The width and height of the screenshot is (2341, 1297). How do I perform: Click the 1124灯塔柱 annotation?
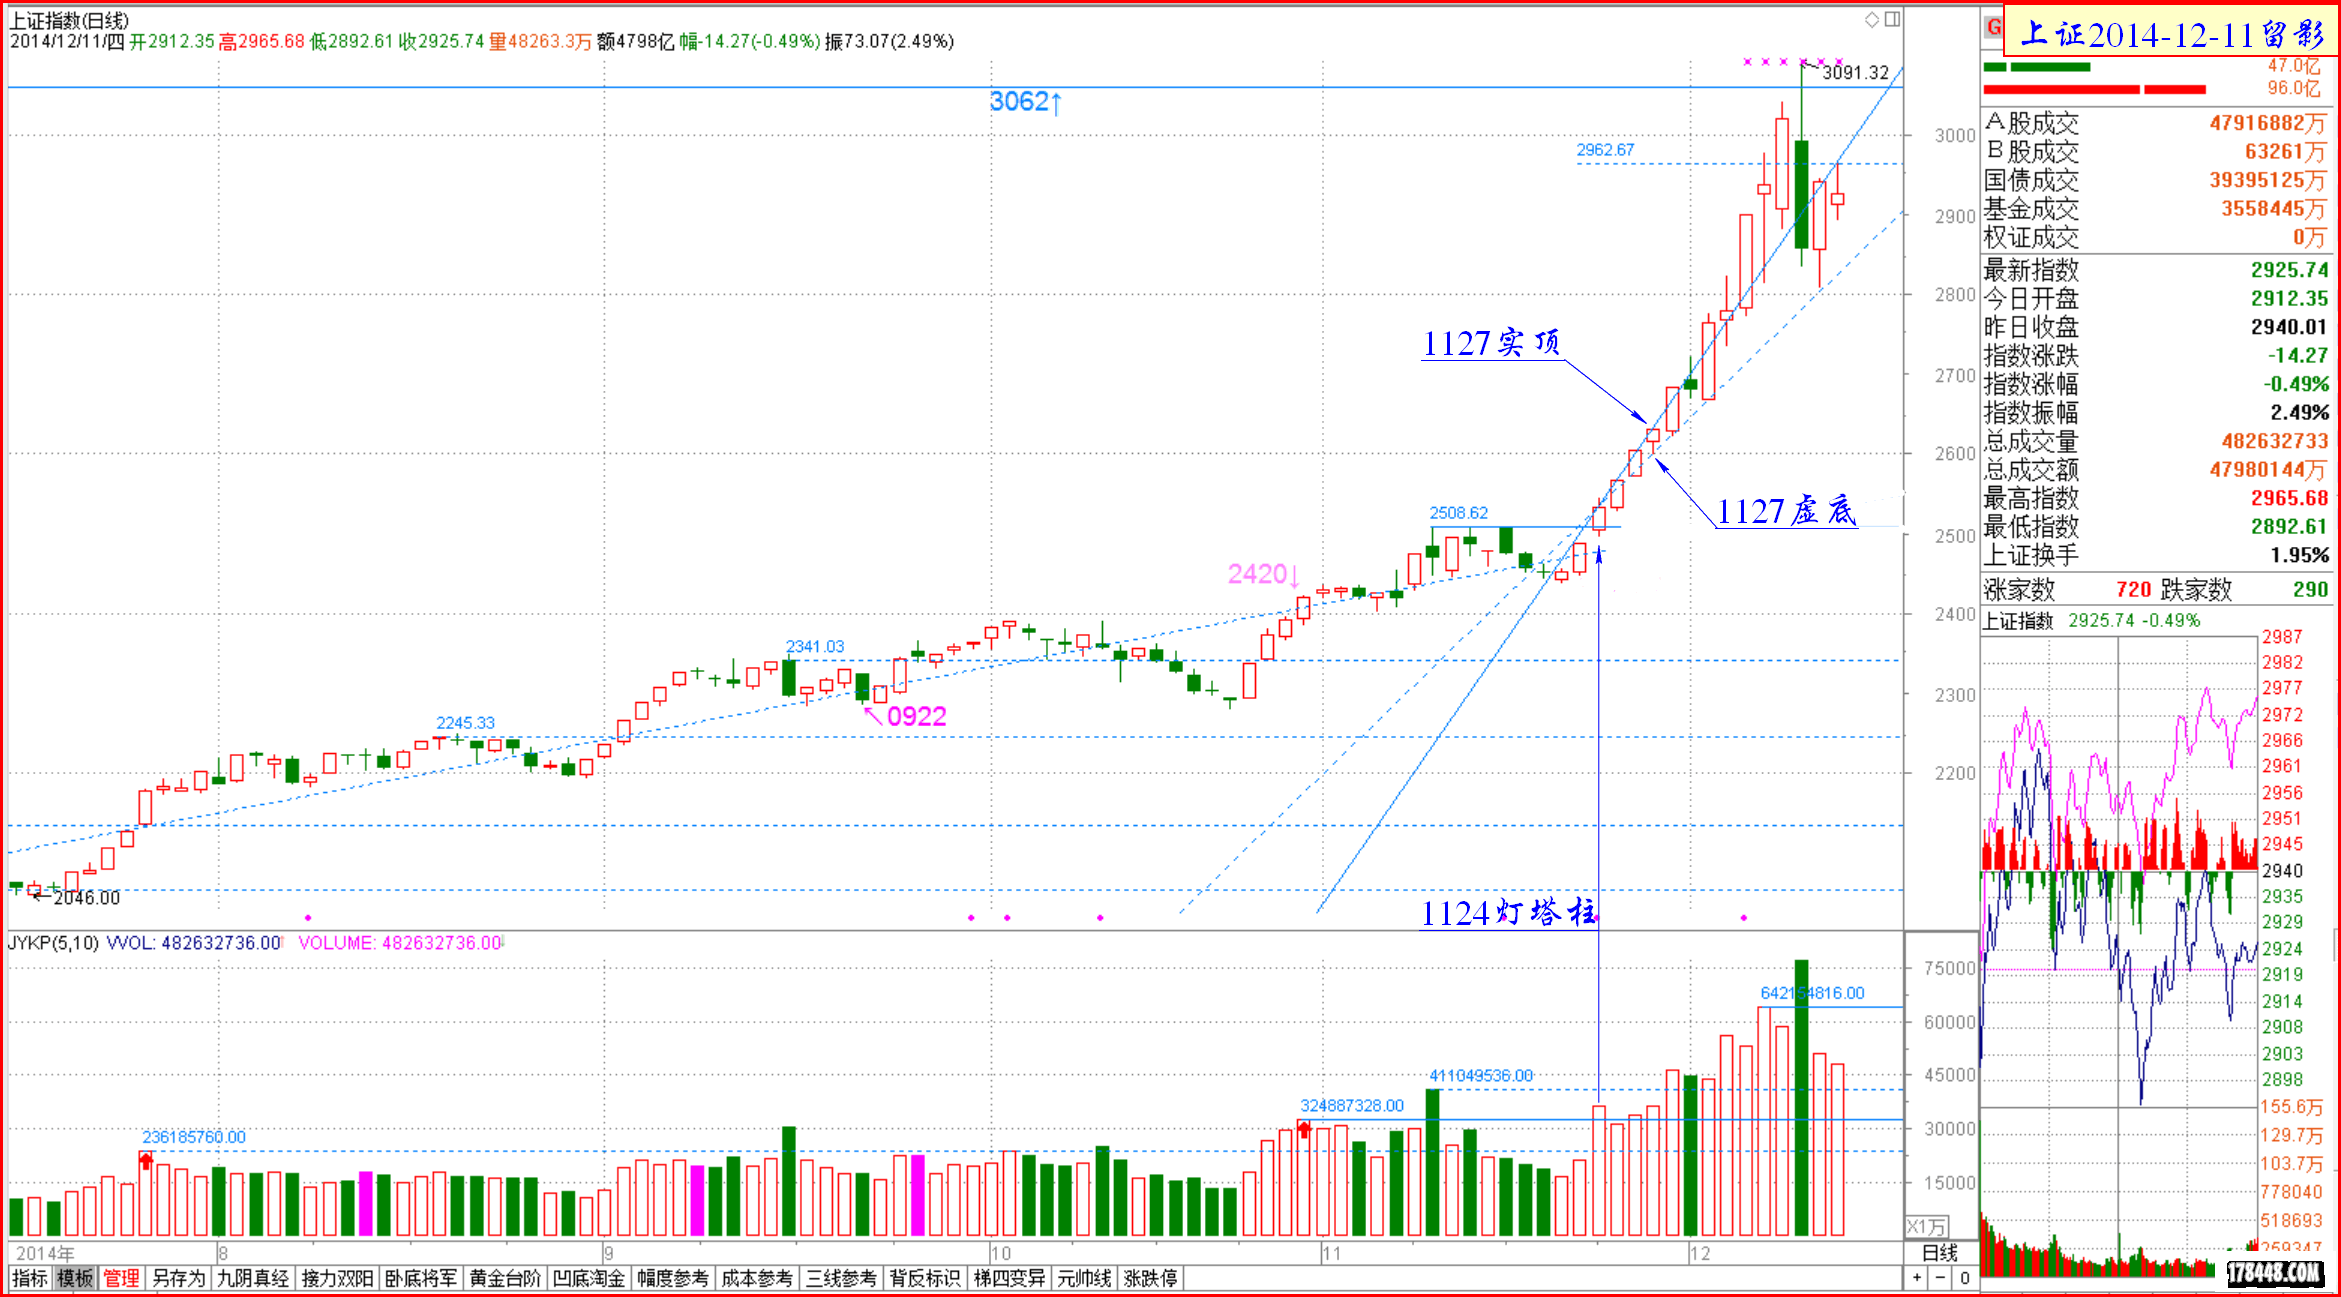click(1509, 913)
